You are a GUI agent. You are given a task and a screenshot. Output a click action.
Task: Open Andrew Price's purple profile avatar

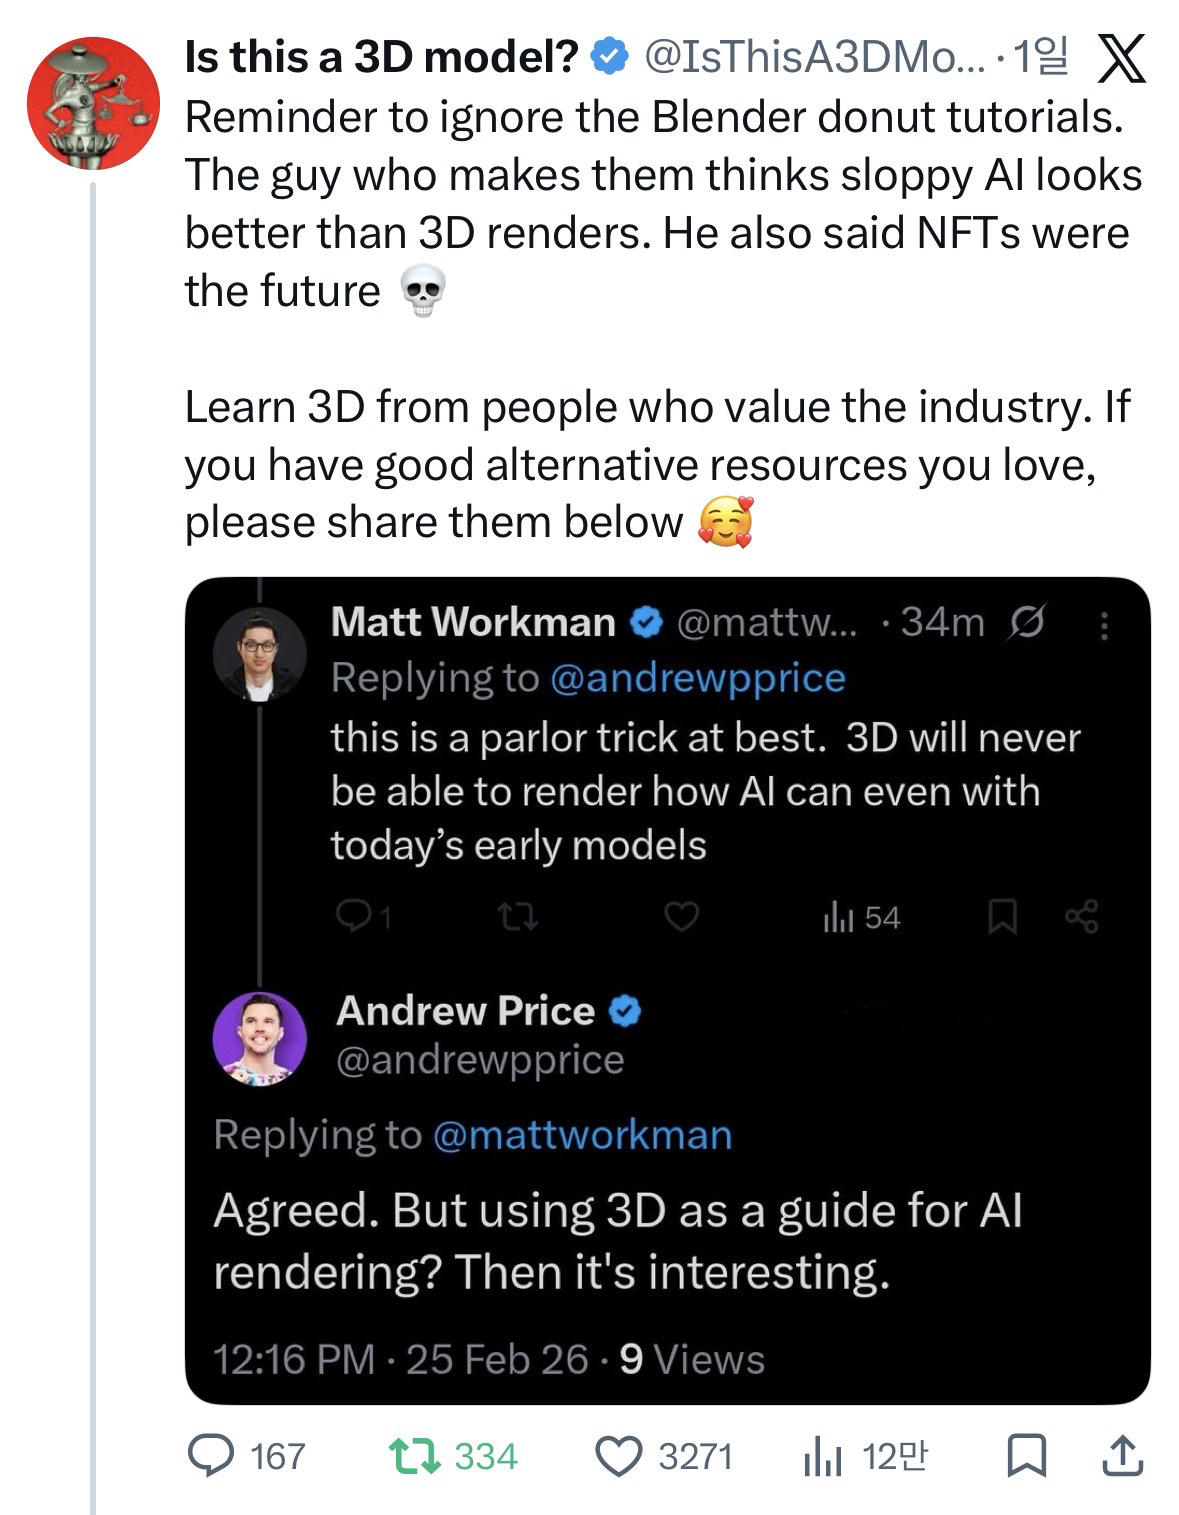point(259,1037)
